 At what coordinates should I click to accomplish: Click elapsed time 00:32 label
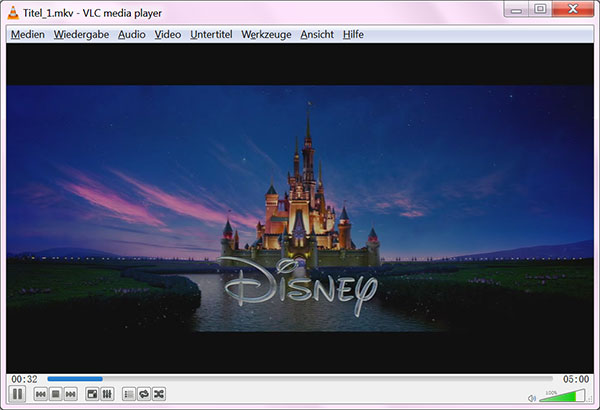pos(24,379)
